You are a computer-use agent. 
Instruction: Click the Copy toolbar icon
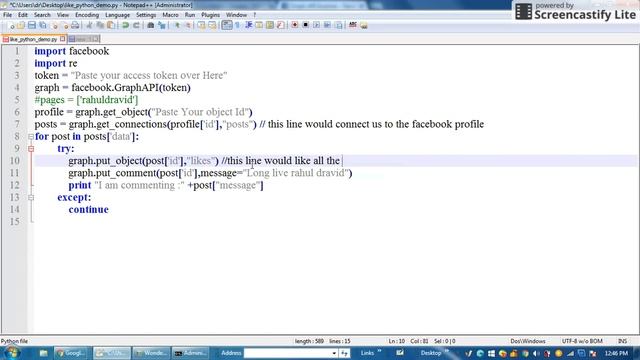pos(100,25)
